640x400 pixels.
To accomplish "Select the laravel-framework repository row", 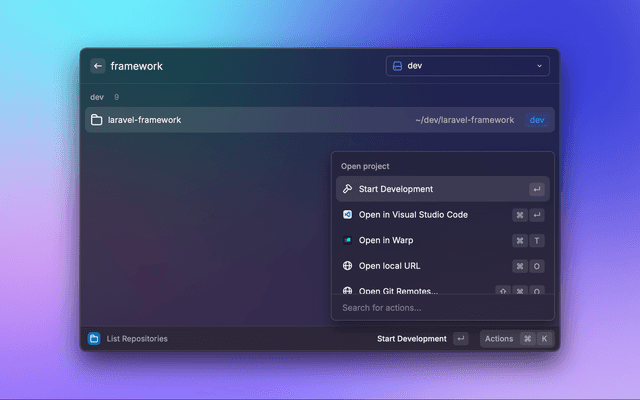I will coord(320,120).
